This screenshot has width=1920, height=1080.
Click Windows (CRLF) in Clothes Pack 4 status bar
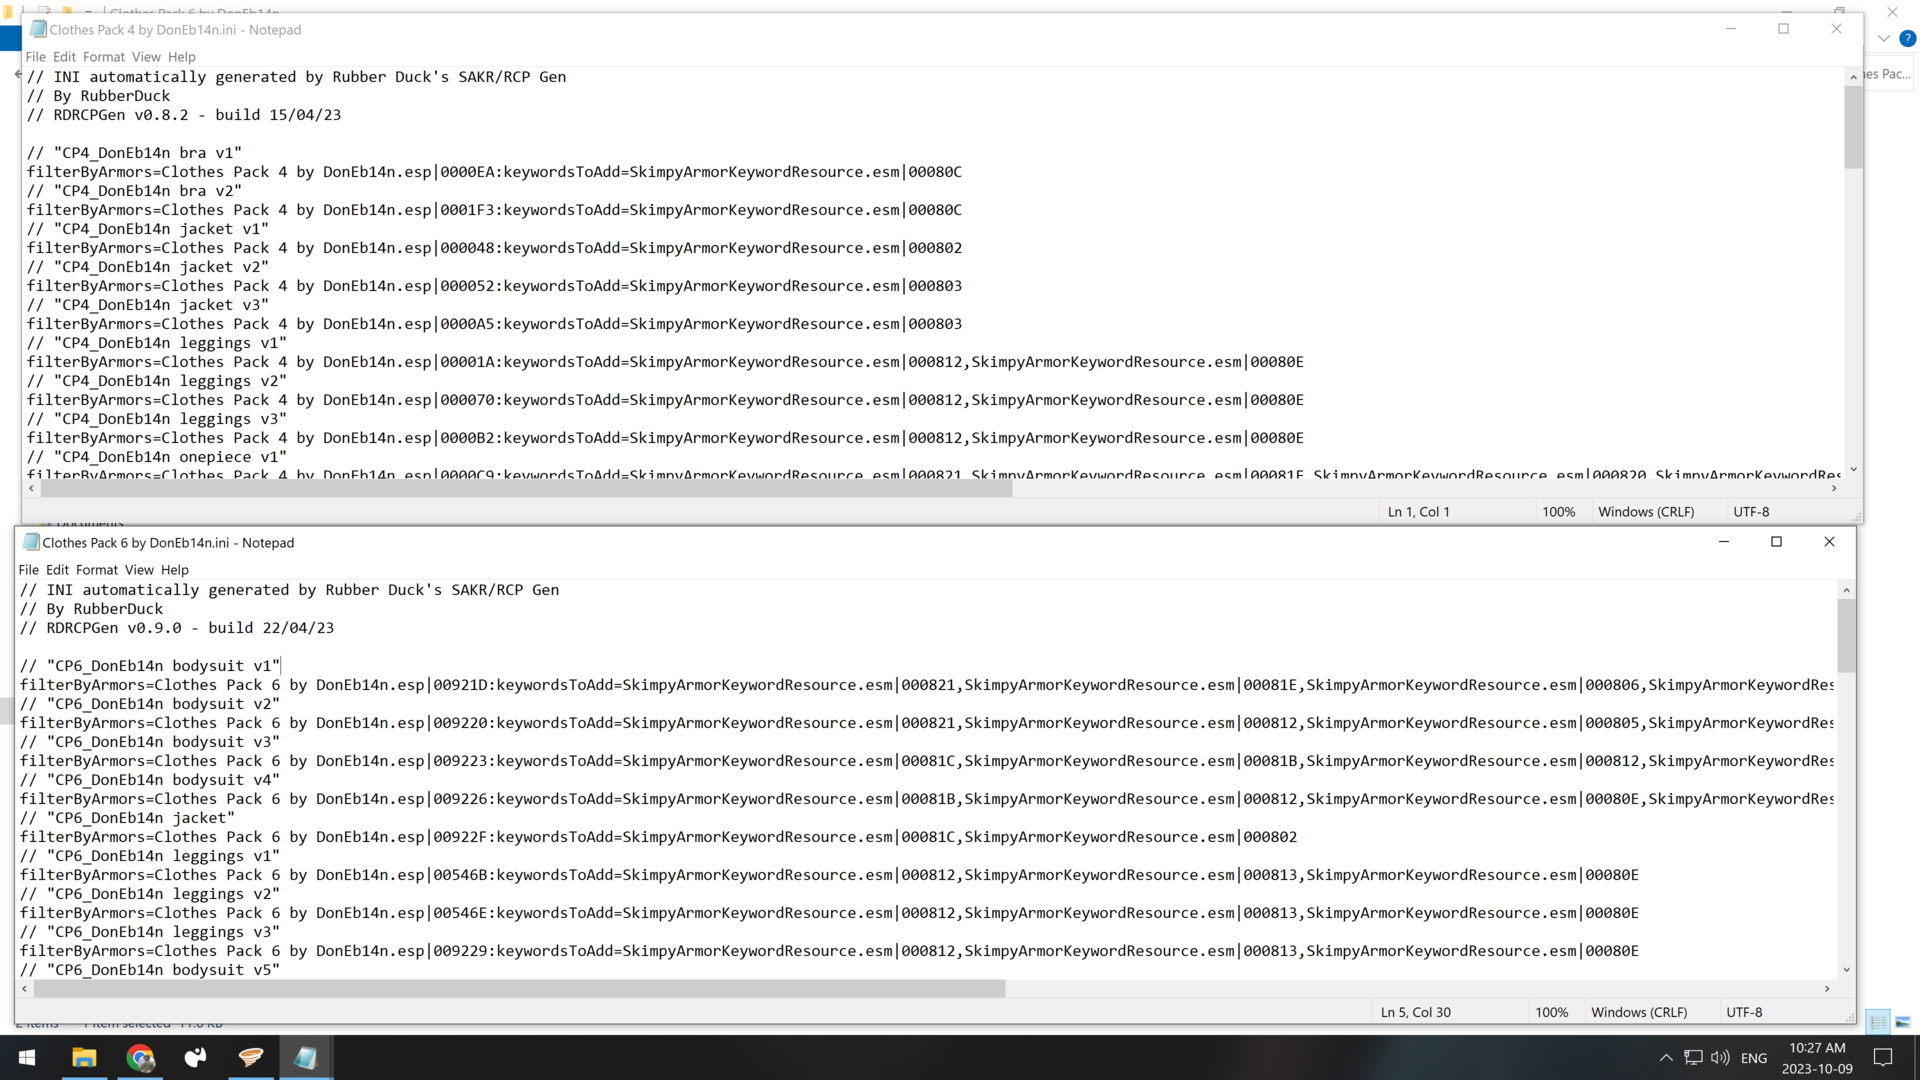[1646, 511]
